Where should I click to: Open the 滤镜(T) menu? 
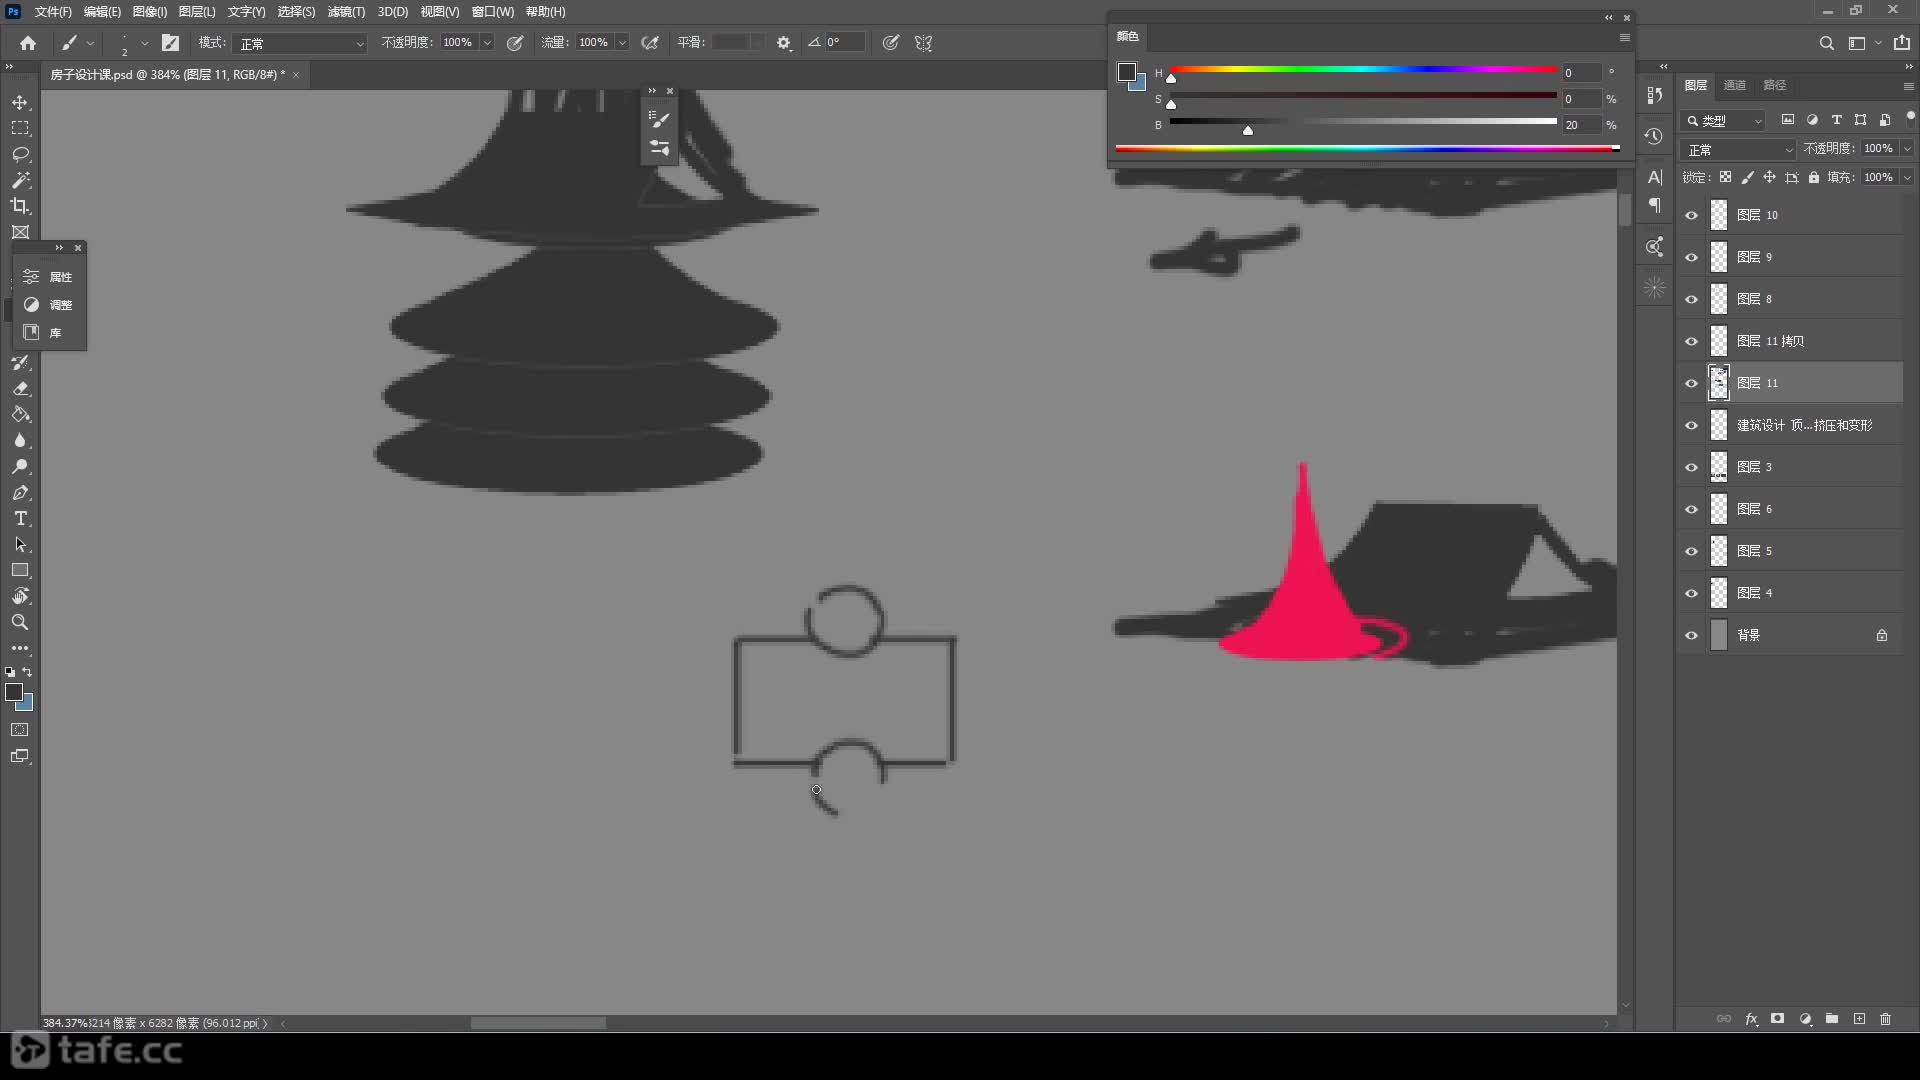tap(346, 12)
